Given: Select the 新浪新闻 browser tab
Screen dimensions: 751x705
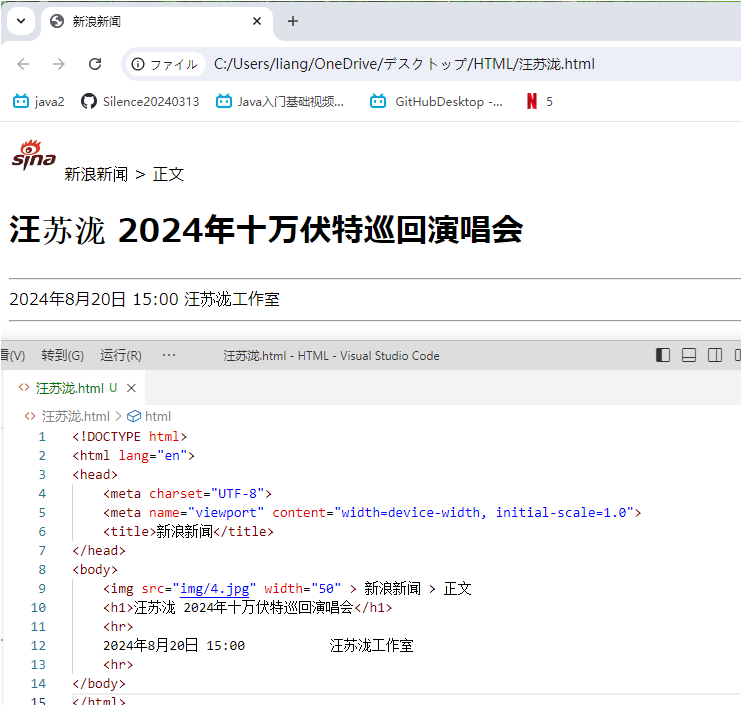Looking at the screenshot, I should point(157,22).
